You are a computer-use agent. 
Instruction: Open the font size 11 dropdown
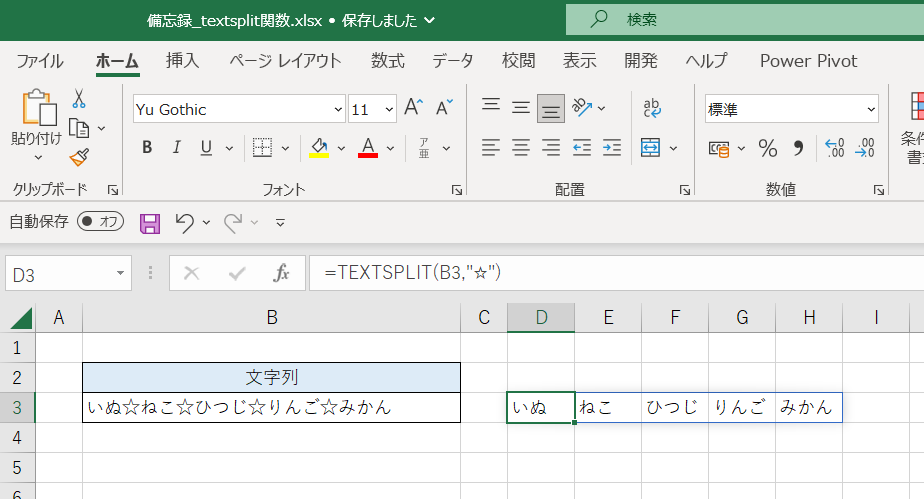389,110
